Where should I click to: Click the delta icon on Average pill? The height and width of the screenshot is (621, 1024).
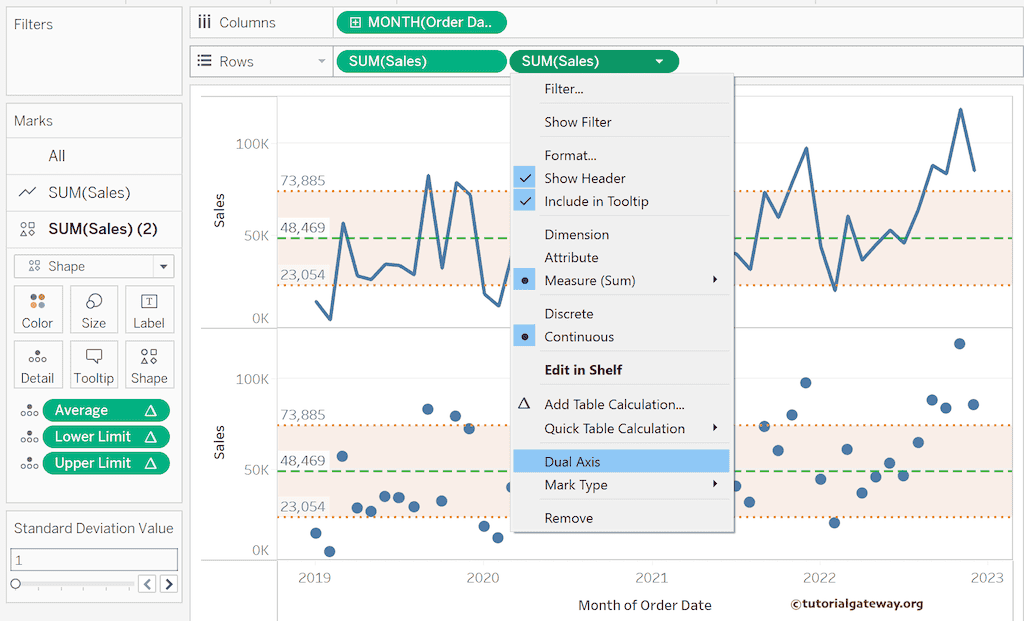coord(151,411)
